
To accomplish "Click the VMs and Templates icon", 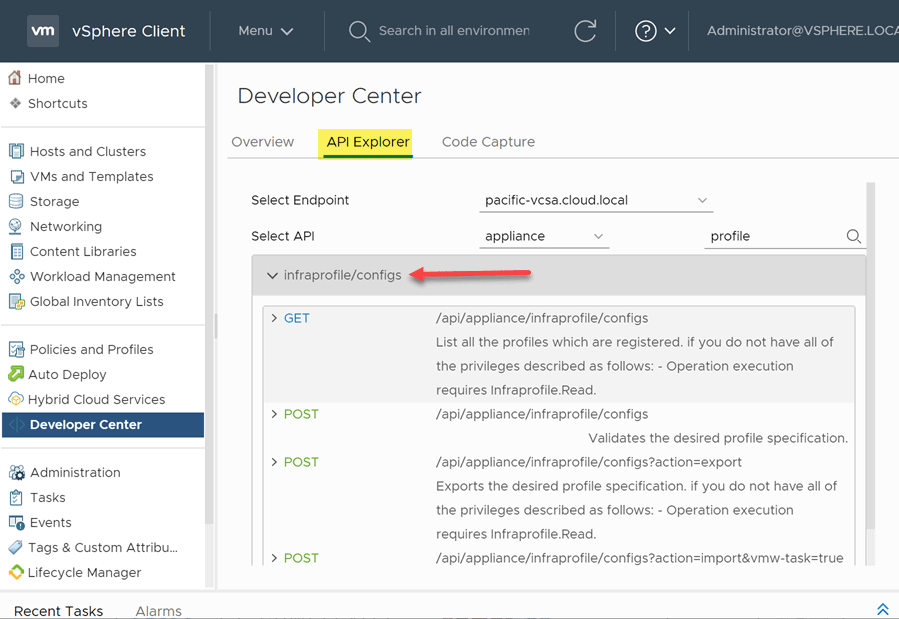I will pyautogui.click(x=17, y=177).
